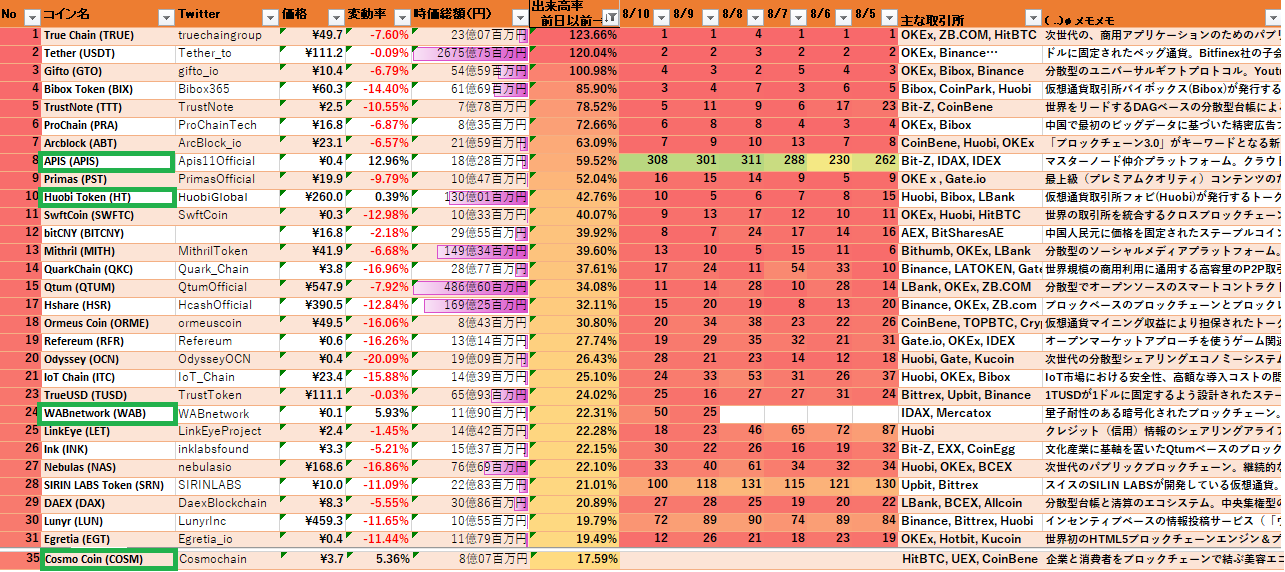Open the 8/5 column filter arrow
Viewport: 1285px width, 572px height.
click(891, 17)
